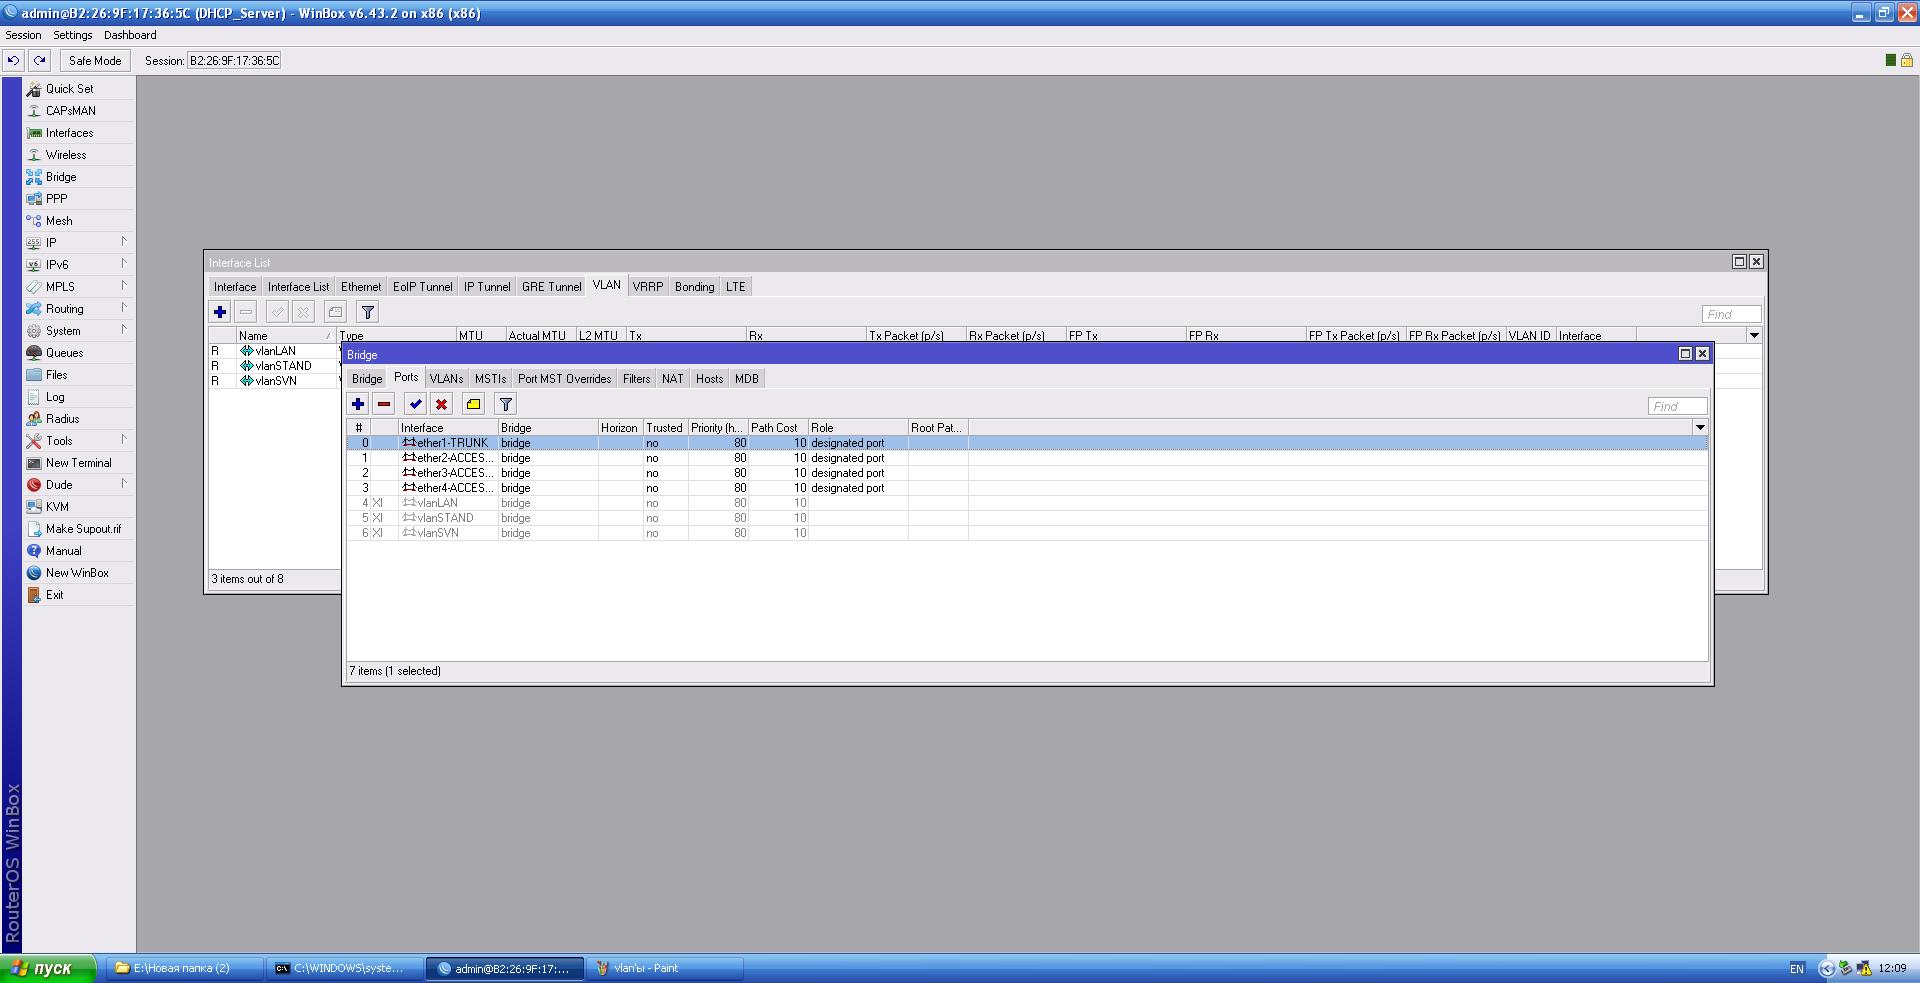This screenshot has width=1920, height=983.
Task: Sort the ports table by the Path Cost column
Action: pyautogui.click(x=778, y=428)
